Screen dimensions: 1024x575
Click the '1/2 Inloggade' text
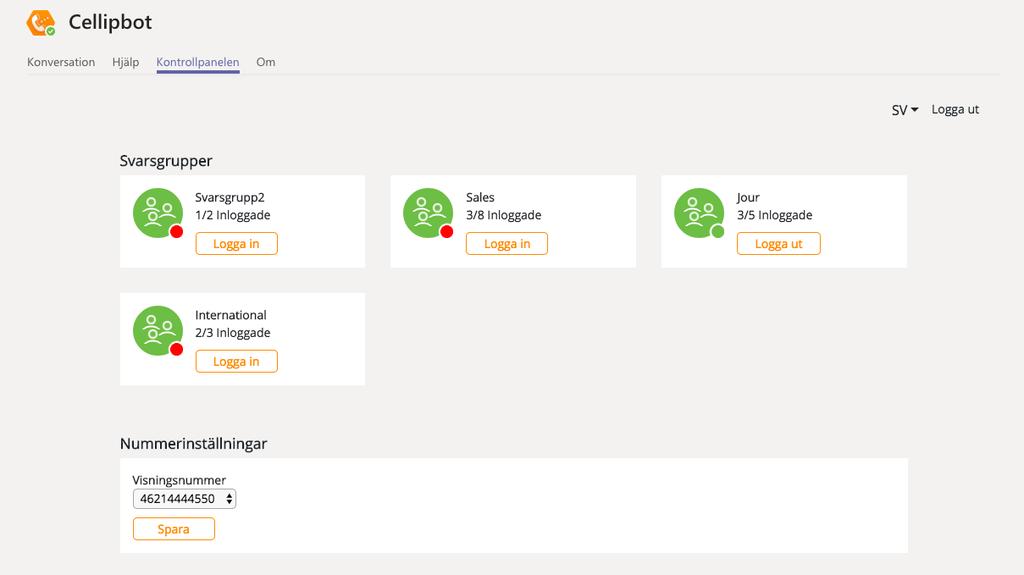tap(232, 215)
